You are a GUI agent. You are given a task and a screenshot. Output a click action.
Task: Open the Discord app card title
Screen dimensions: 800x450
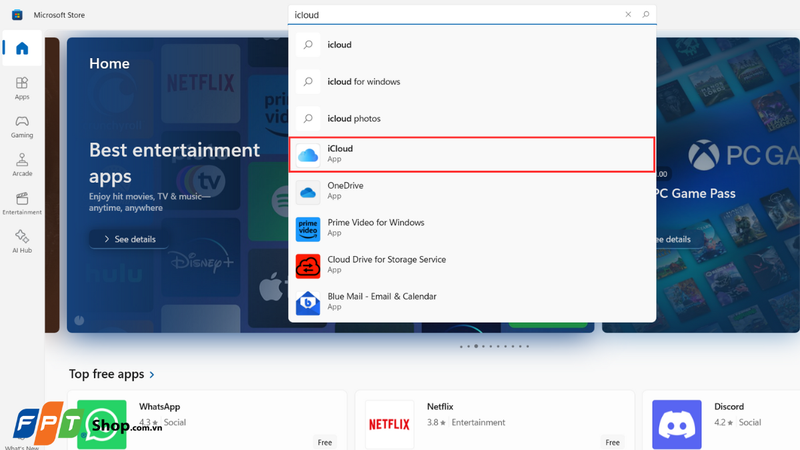point(729,407)
